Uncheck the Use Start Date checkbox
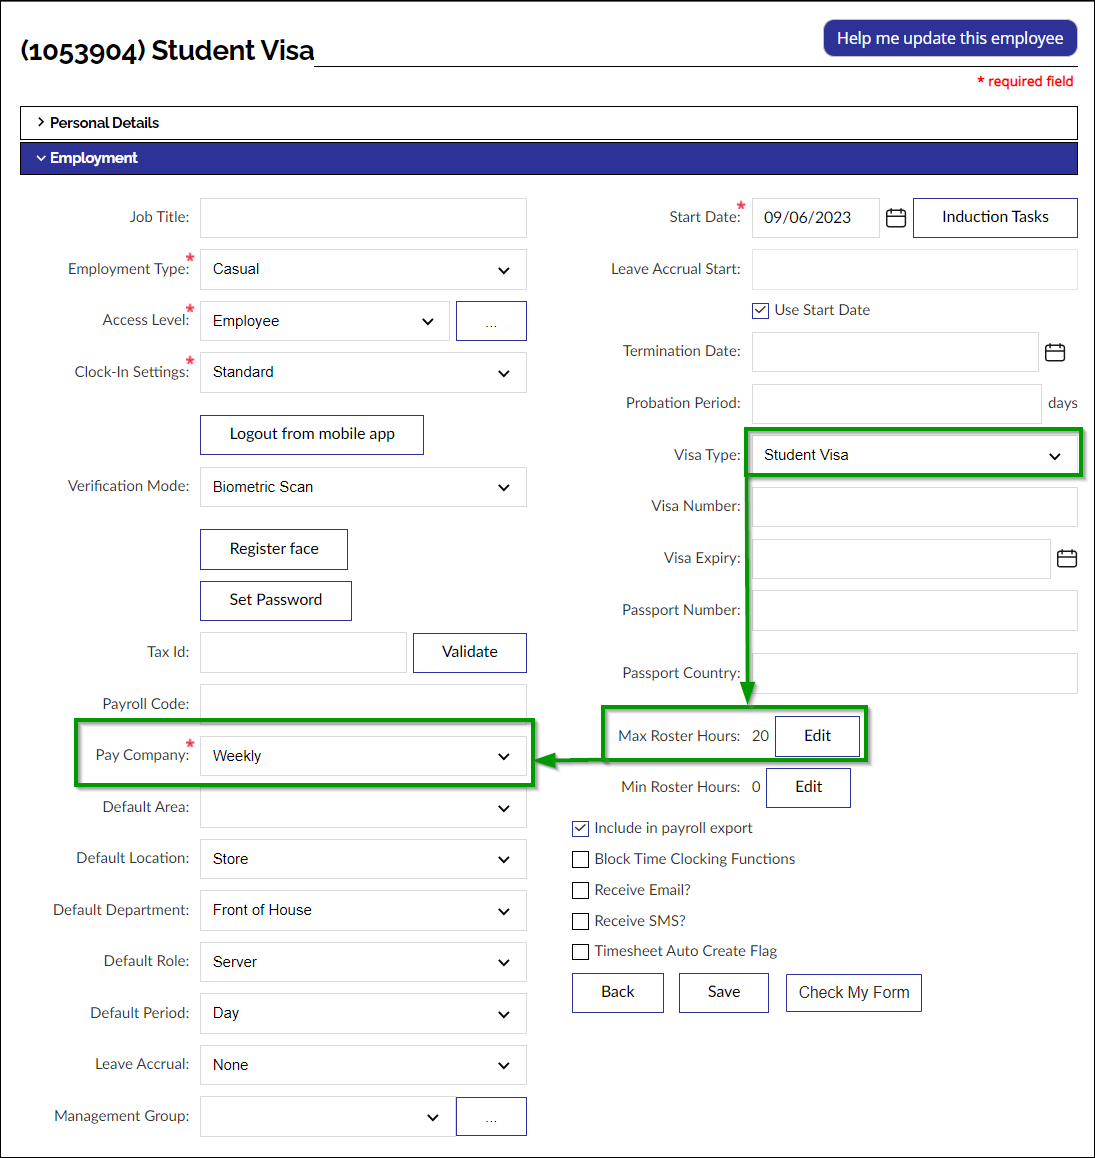Screen dimensions: 1095x1158 pos(761,311)
